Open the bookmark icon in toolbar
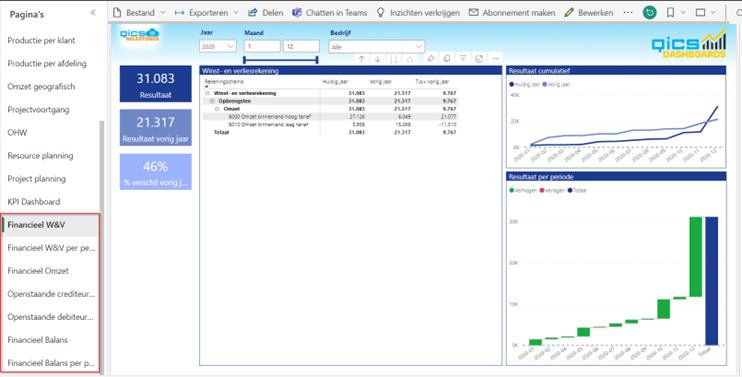The width and height of the screenshot is (742, 377). pos(671,13)
